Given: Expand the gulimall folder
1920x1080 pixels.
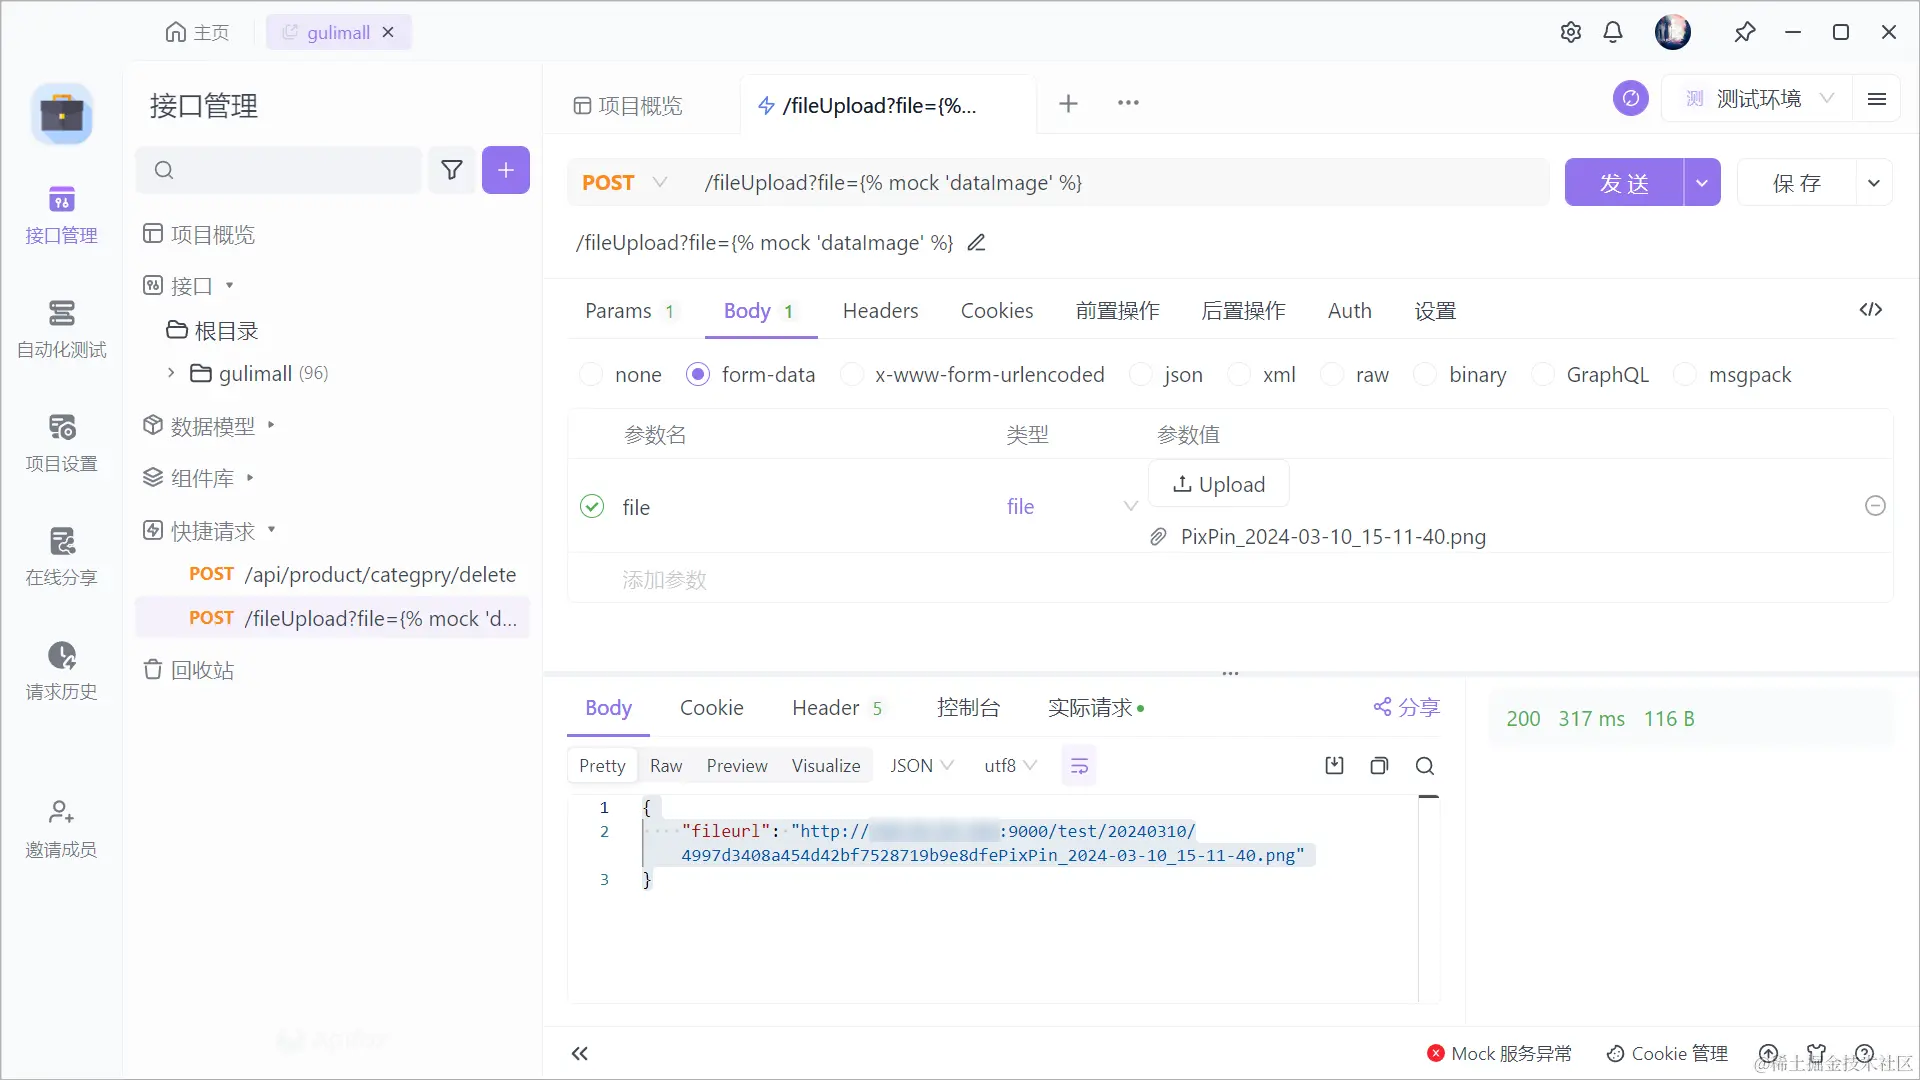Looking at the screenshot, I should [x=171, y=373].
